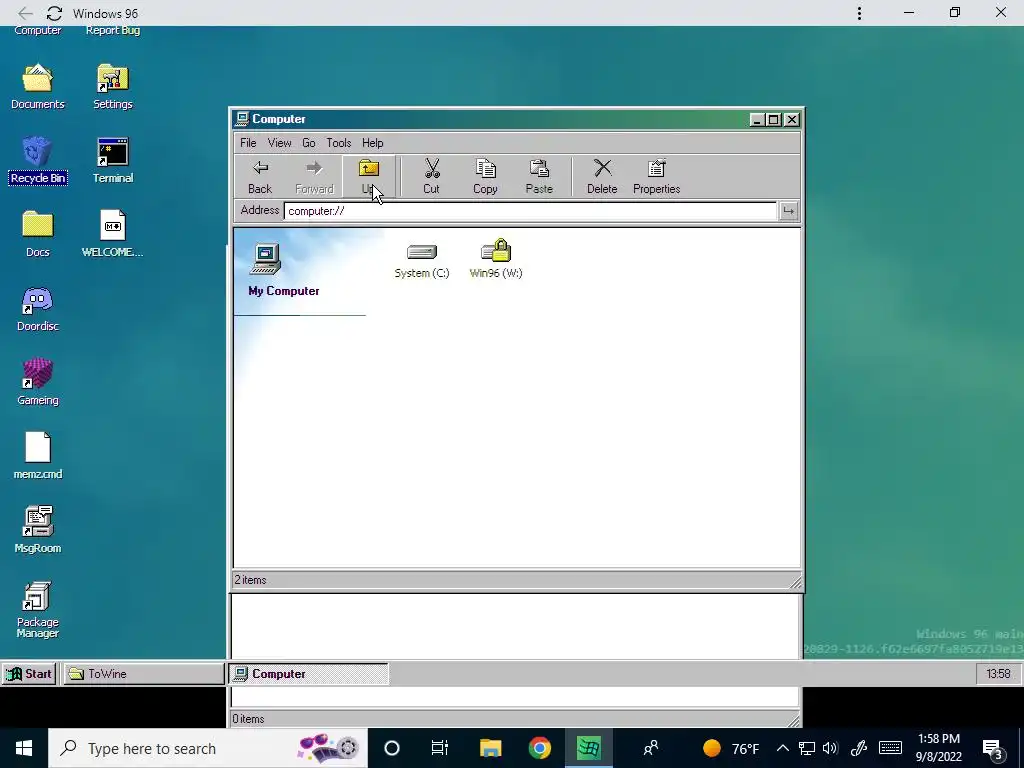Open the Go menu
The image size is (1024, 768).
coord(308,143)
